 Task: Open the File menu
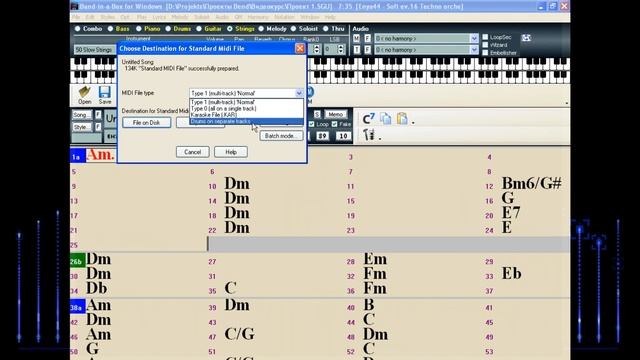pyautogui.click(x=76, y=17)
